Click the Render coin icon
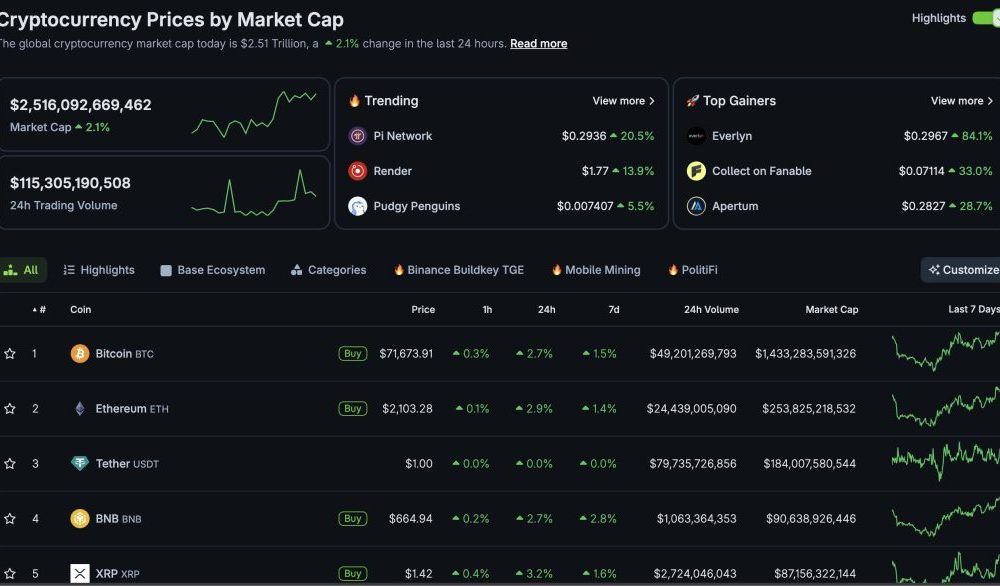The height and width of the screenshot is (586, 1000). point(360,171)
